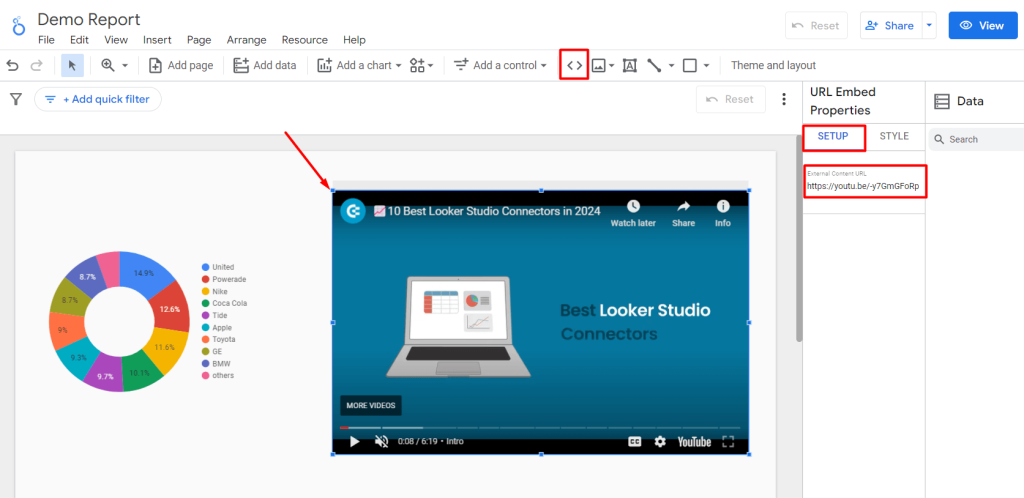Click the channel avatar in video

coord(353,211)
